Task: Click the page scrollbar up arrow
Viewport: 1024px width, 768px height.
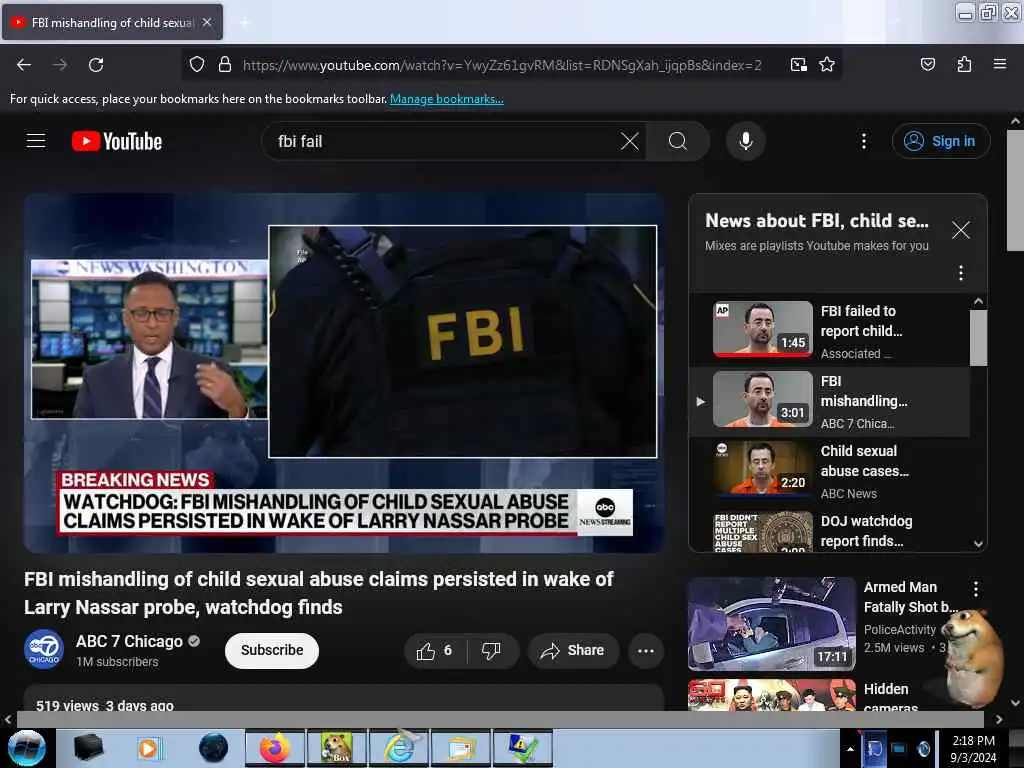Action: [x=1015, y=121]
